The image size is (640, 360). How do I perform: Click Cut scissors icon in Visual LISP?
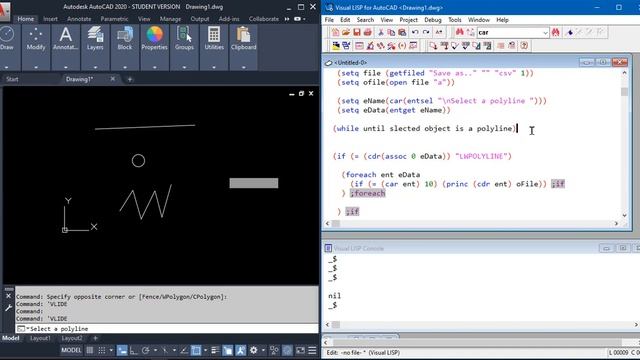click(380, 32)
